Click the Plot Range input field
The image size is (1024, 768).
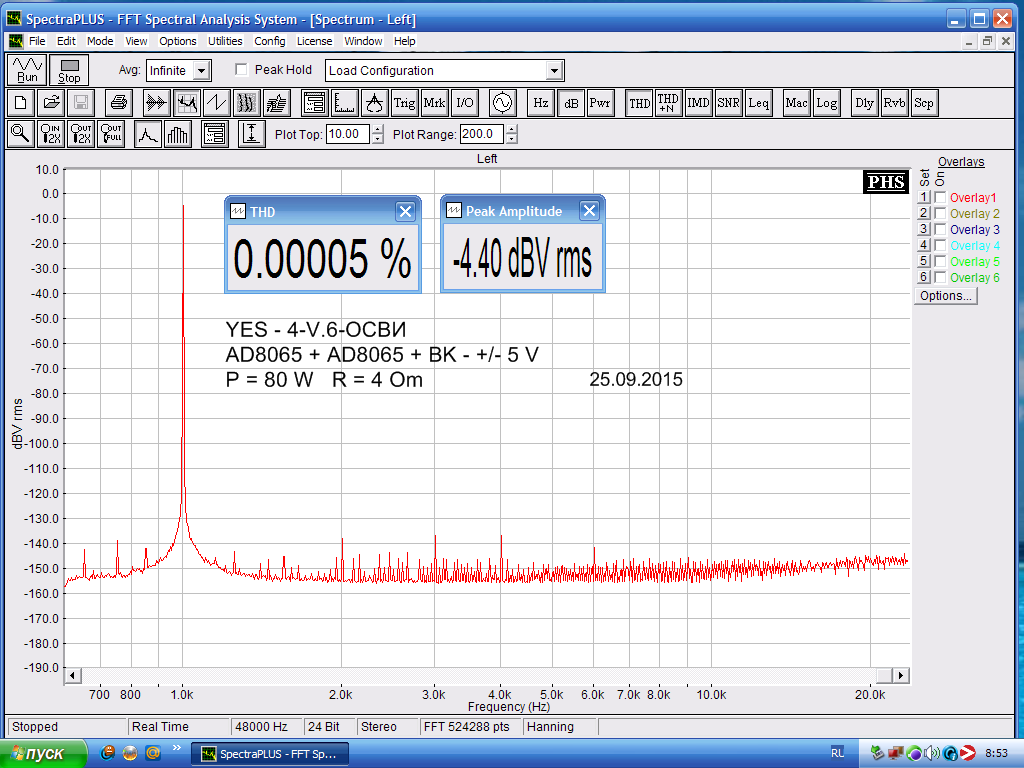click(x=481, y=134)
